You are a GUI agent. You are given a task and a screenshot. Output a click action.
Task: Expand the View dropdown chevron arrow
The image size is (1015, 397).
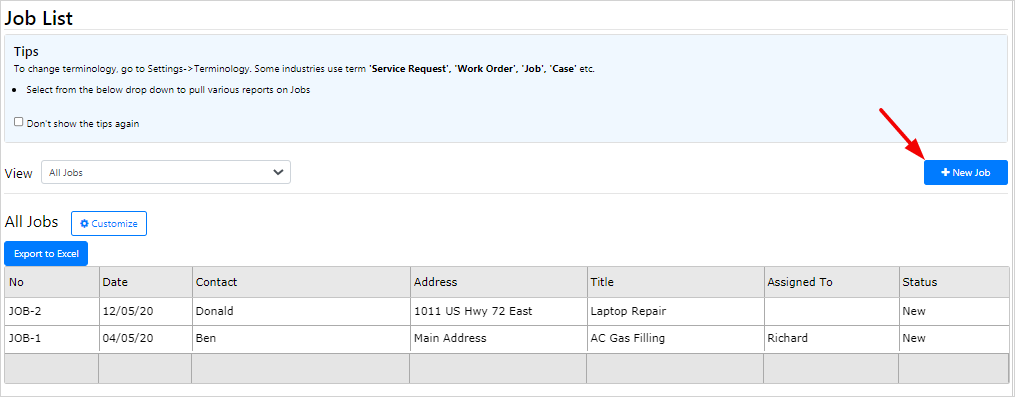tap(278, 173)
